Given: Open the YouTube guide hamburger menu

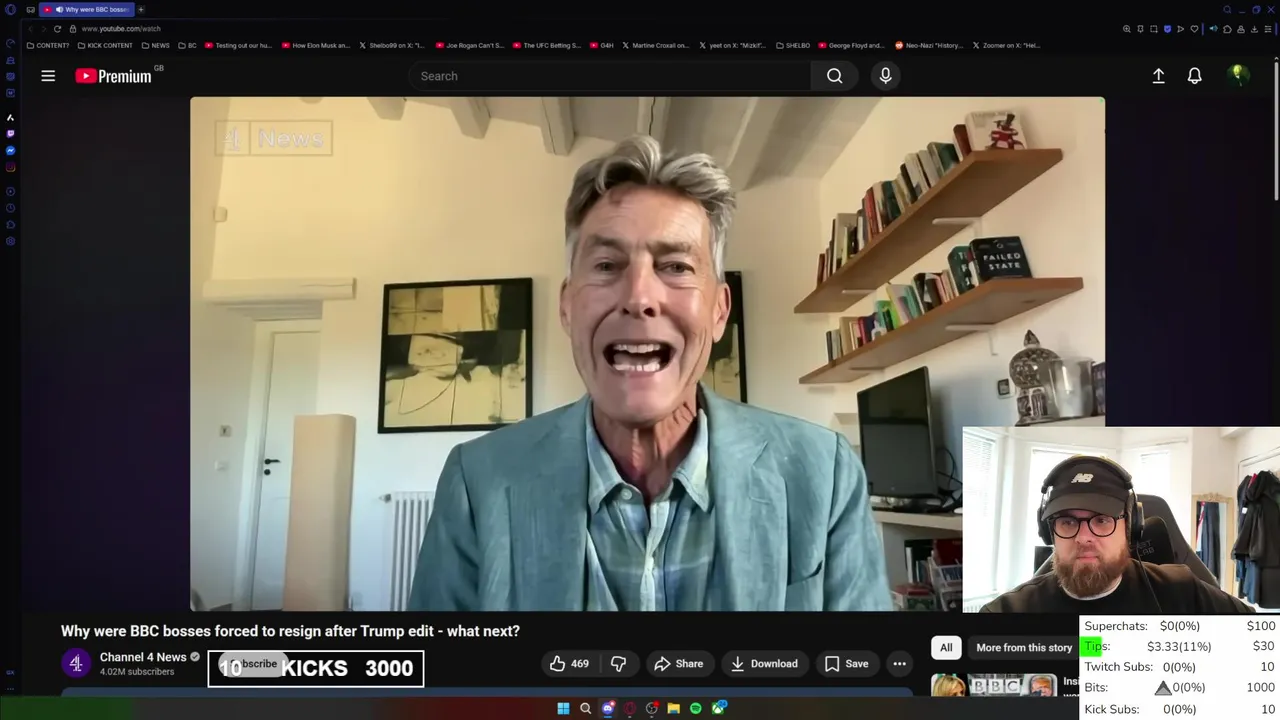Looking at the screenshot, I should (48, 76).
